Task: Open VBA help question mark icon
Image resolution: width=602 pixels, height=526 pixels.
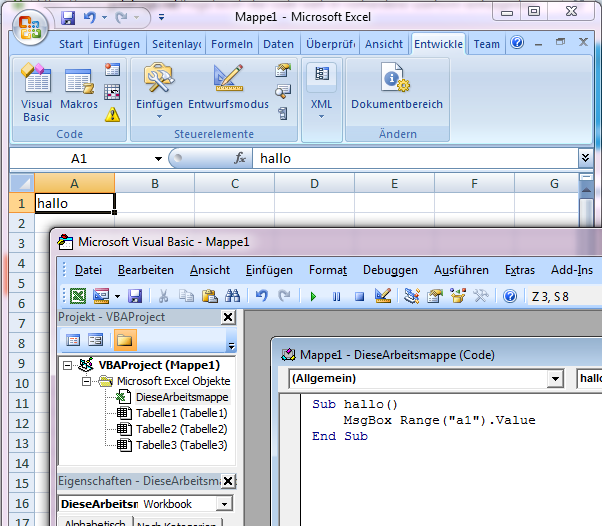Action: point(510,296)
